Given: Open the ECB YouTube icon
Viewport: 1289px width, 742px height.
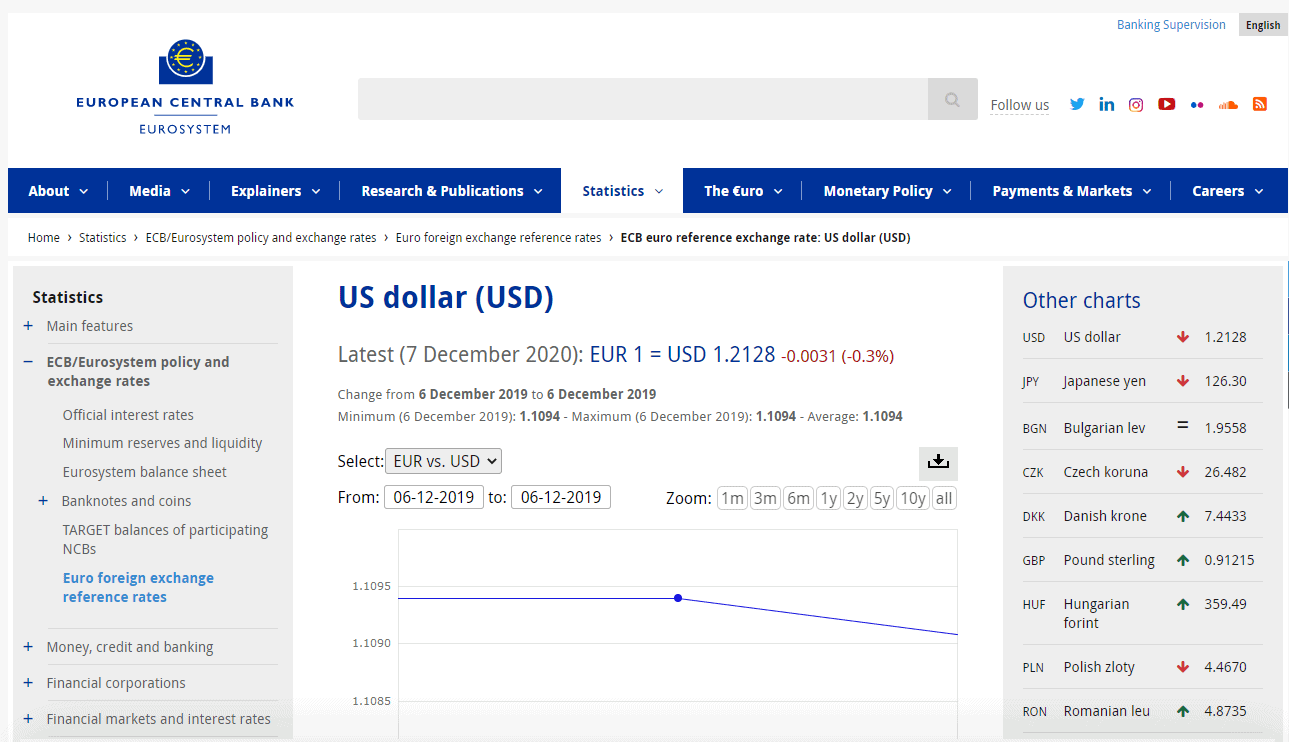Looking at the screenshot, I should [1166, 104].
